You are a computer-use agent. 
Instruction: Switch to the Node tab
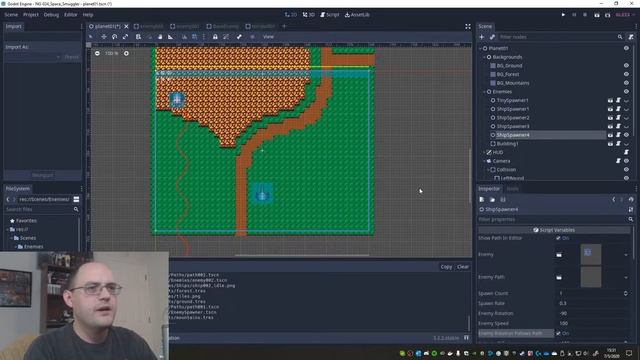512,189
